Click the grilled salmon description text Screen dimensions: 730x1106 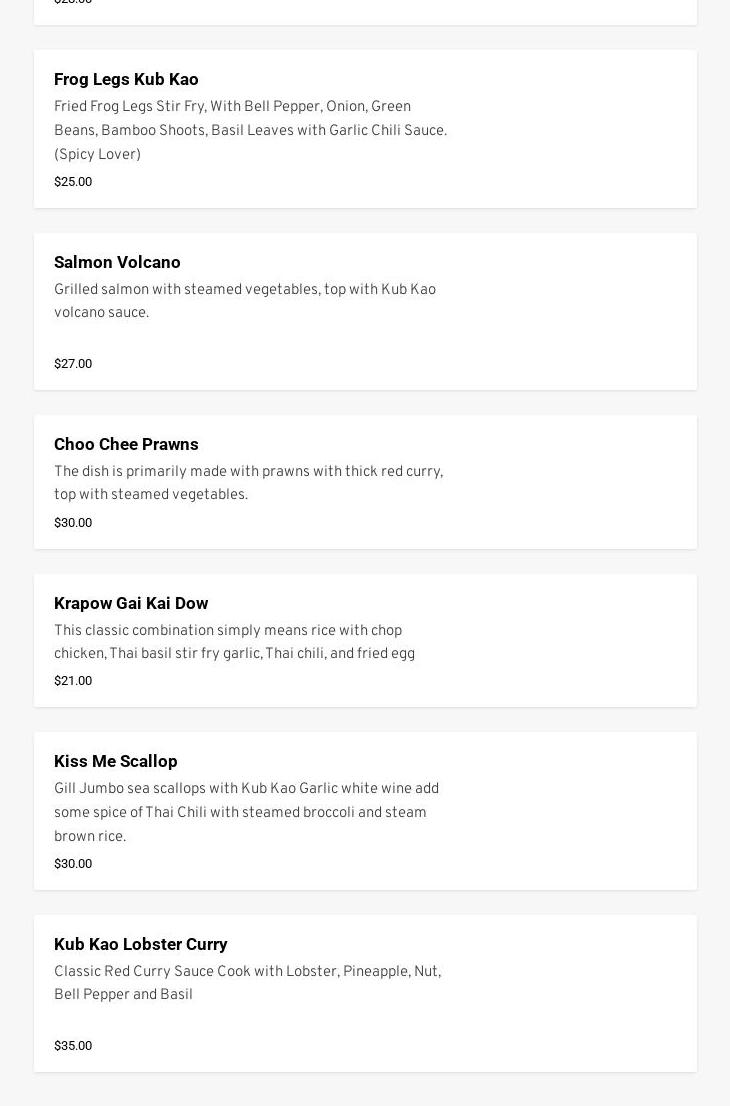[245, 300]
